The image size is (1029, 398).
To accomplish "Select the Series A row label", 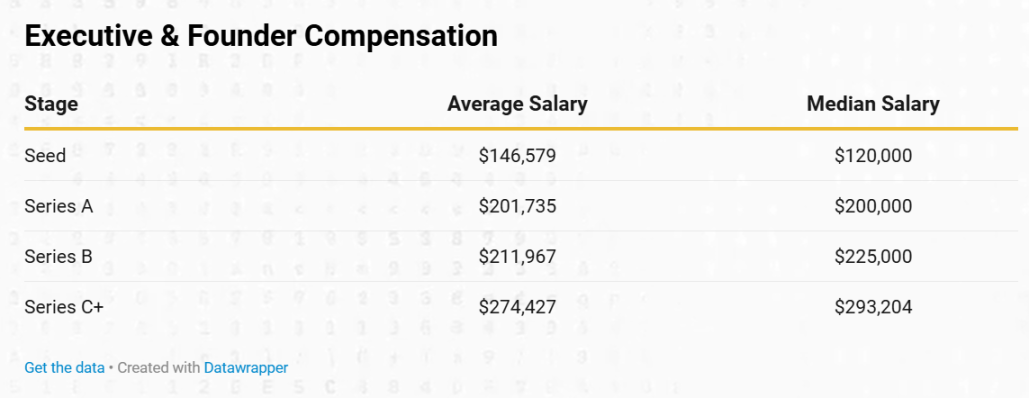I will tap(58, 206).
